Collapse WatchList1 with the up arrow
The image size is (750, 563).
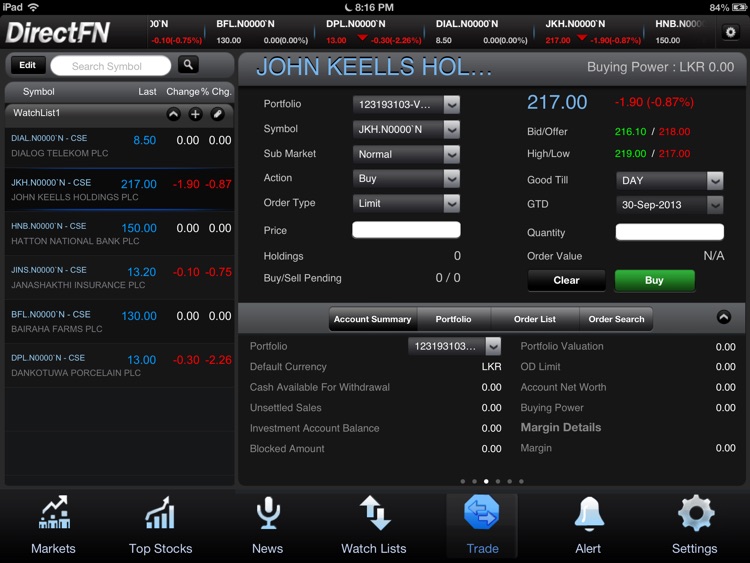click(x=174, y=114)
